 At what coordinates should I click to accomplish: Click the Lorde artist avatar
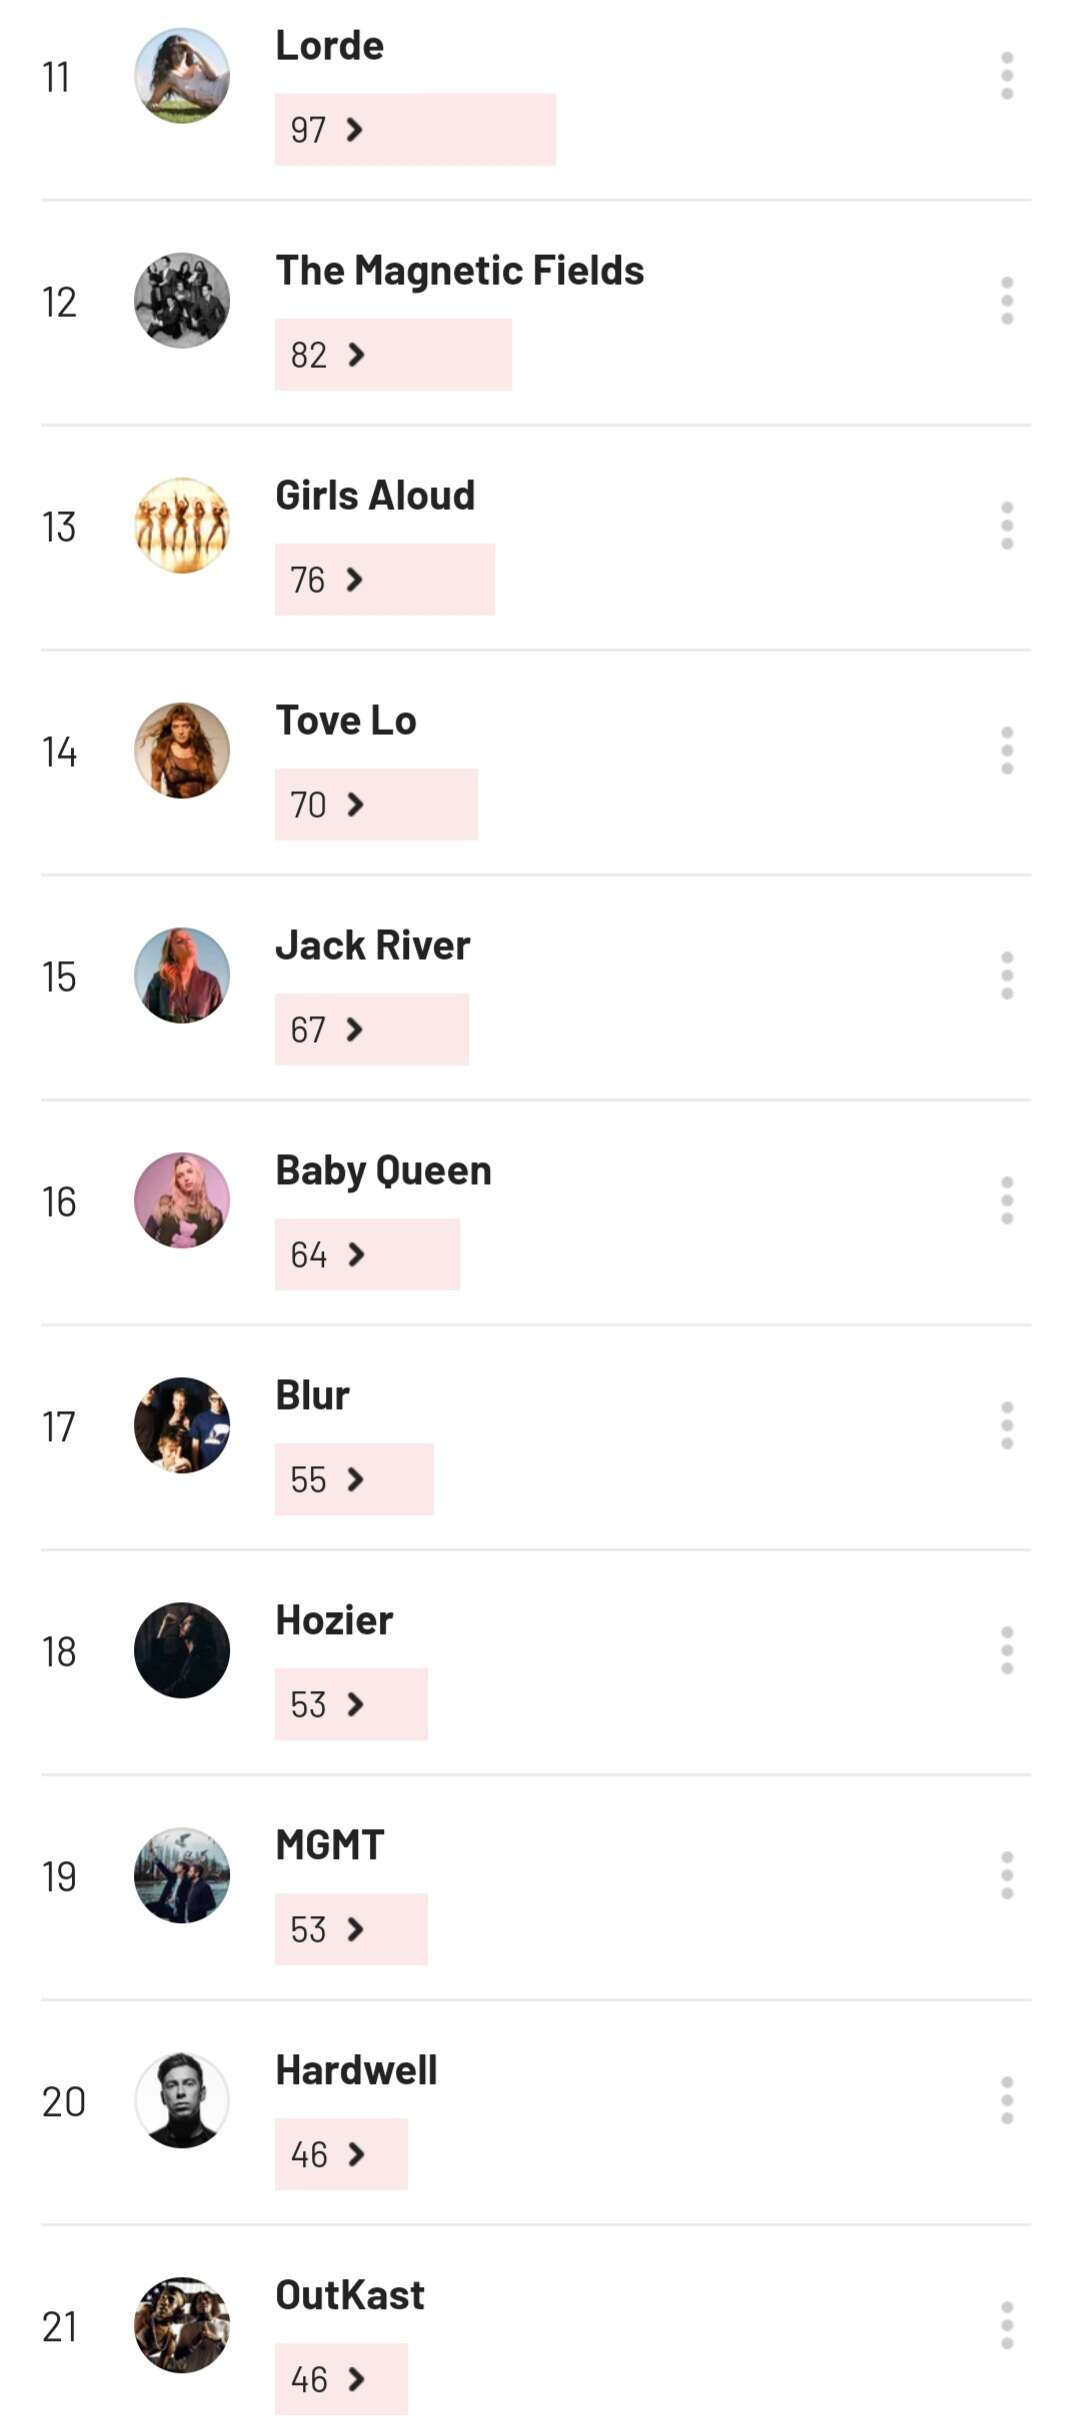click(182, 76)
